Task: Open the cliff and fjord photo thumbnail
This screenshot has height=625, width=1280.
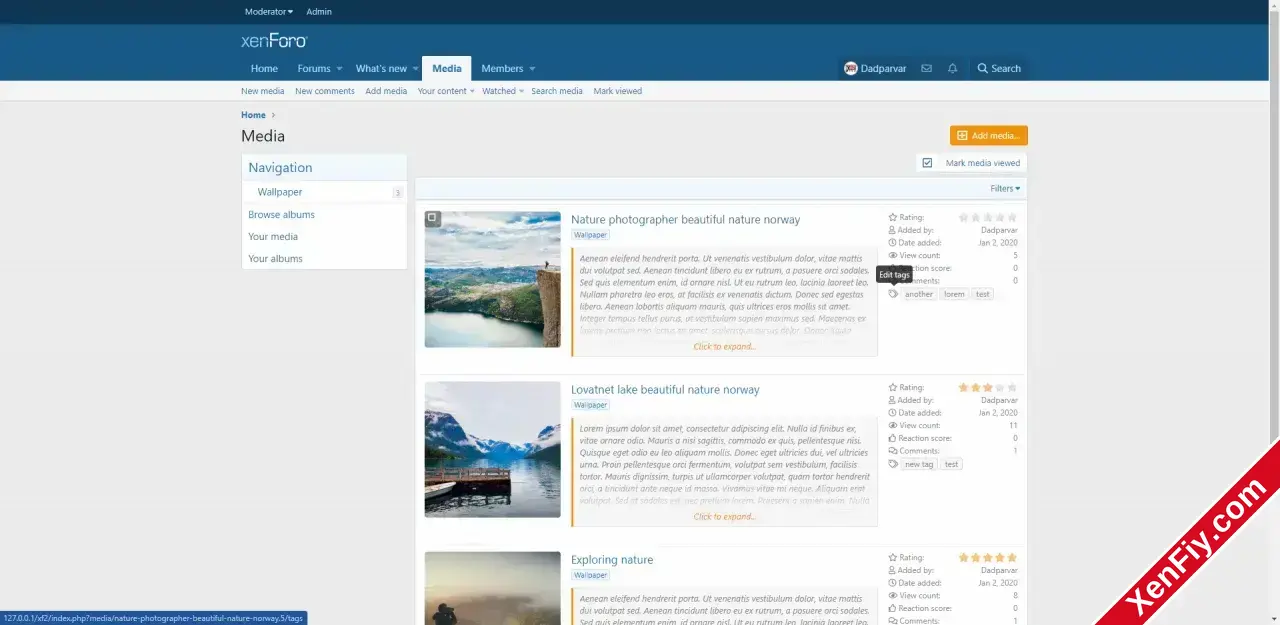Action: click(x=492, y=279)
